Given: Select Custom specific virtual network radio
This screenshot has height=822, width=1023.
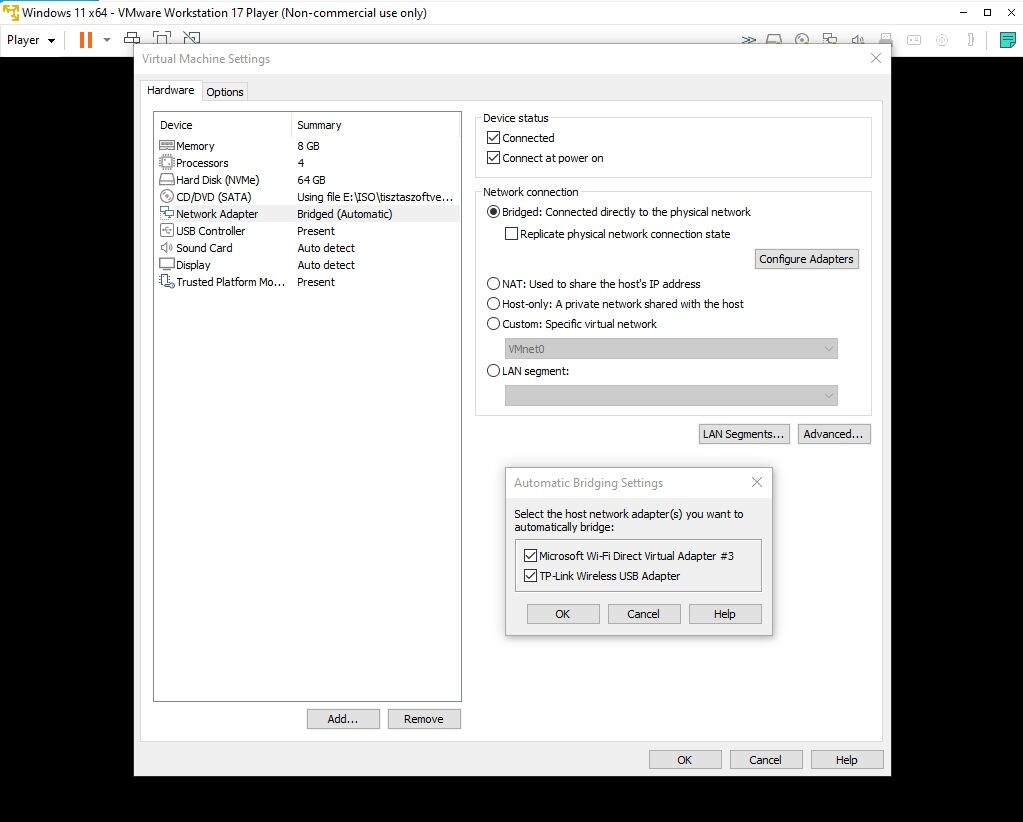Looking at the screenshot, I should point(493,324).
